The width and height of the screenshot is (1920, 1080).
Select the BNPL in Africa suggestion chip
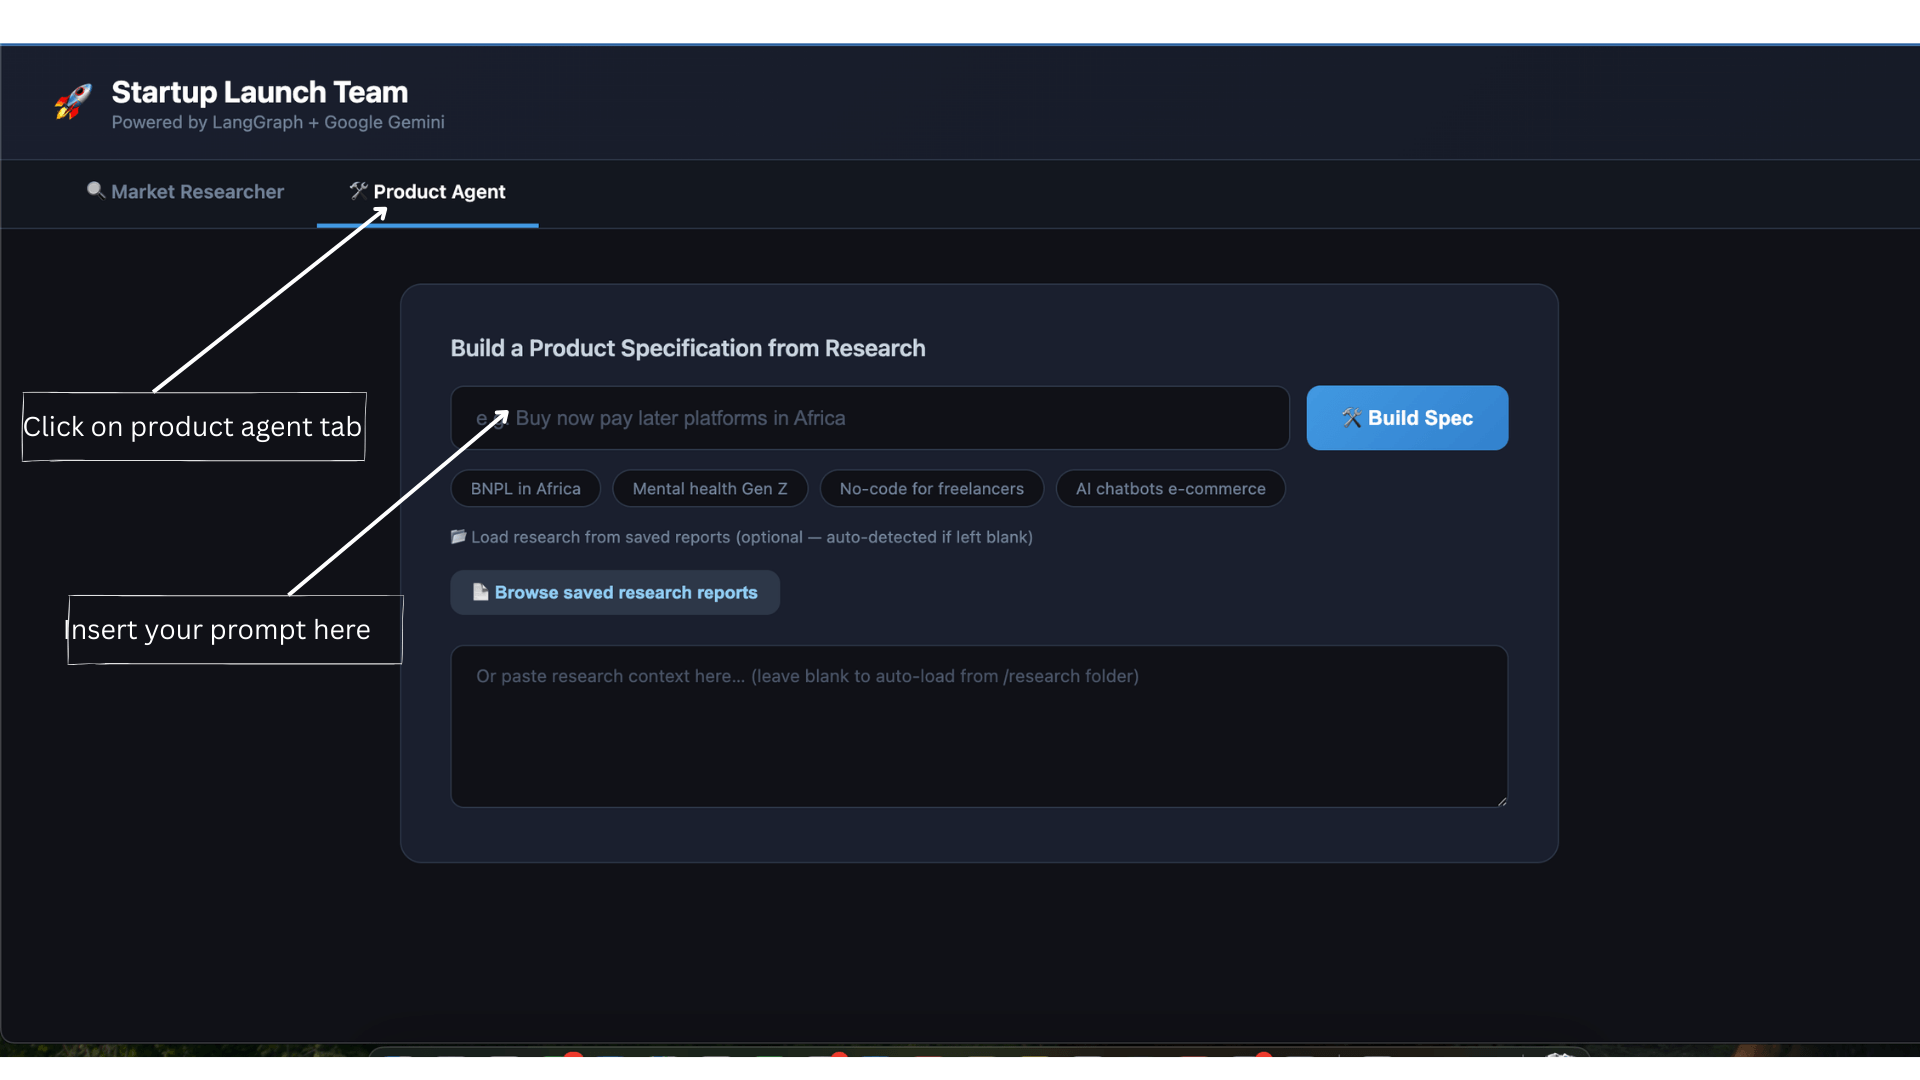pyautogui.click(x=524, y=488)
